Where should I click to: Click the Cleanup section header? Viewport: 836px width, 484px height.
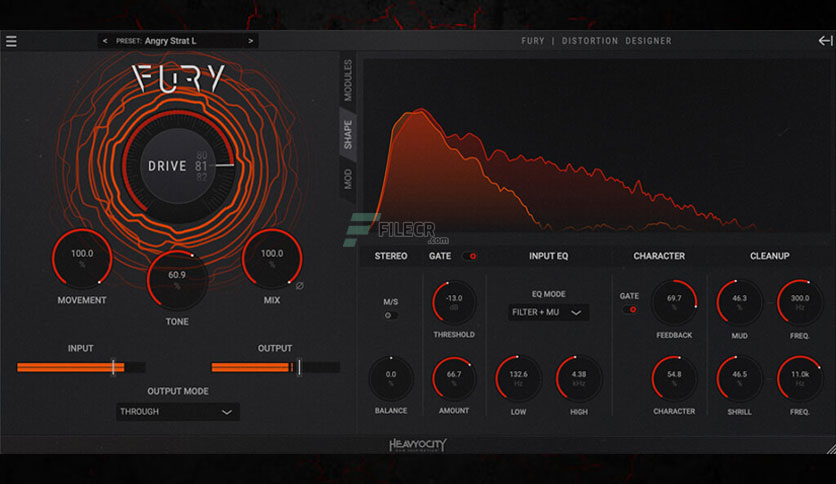coord(770,256)
